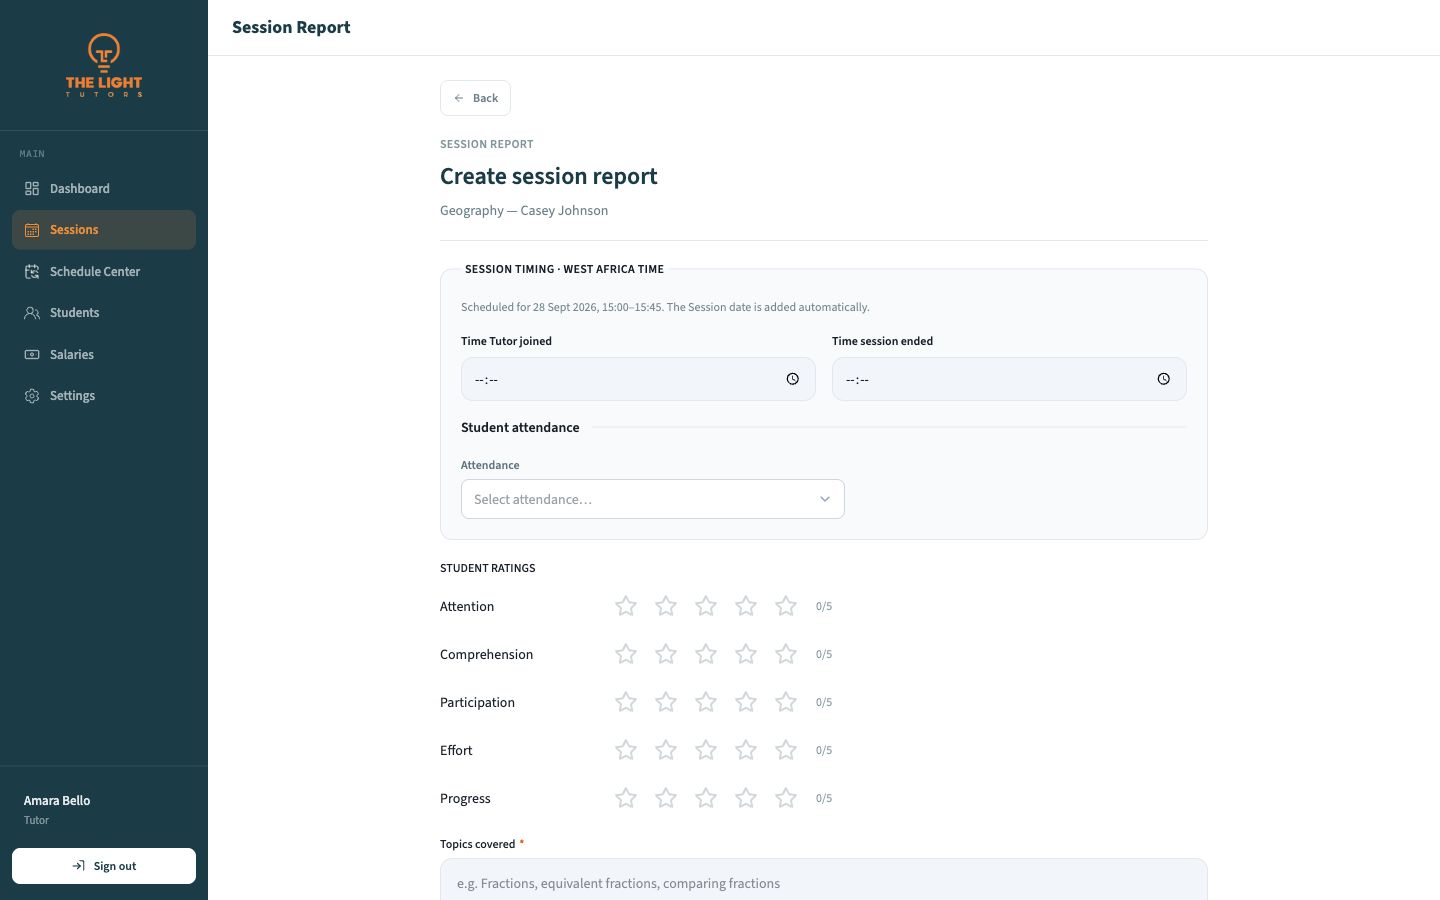Viewport: 1440px width, 900px height.
Task: Rate Comprehension two stars
Action: coord(666,654)
